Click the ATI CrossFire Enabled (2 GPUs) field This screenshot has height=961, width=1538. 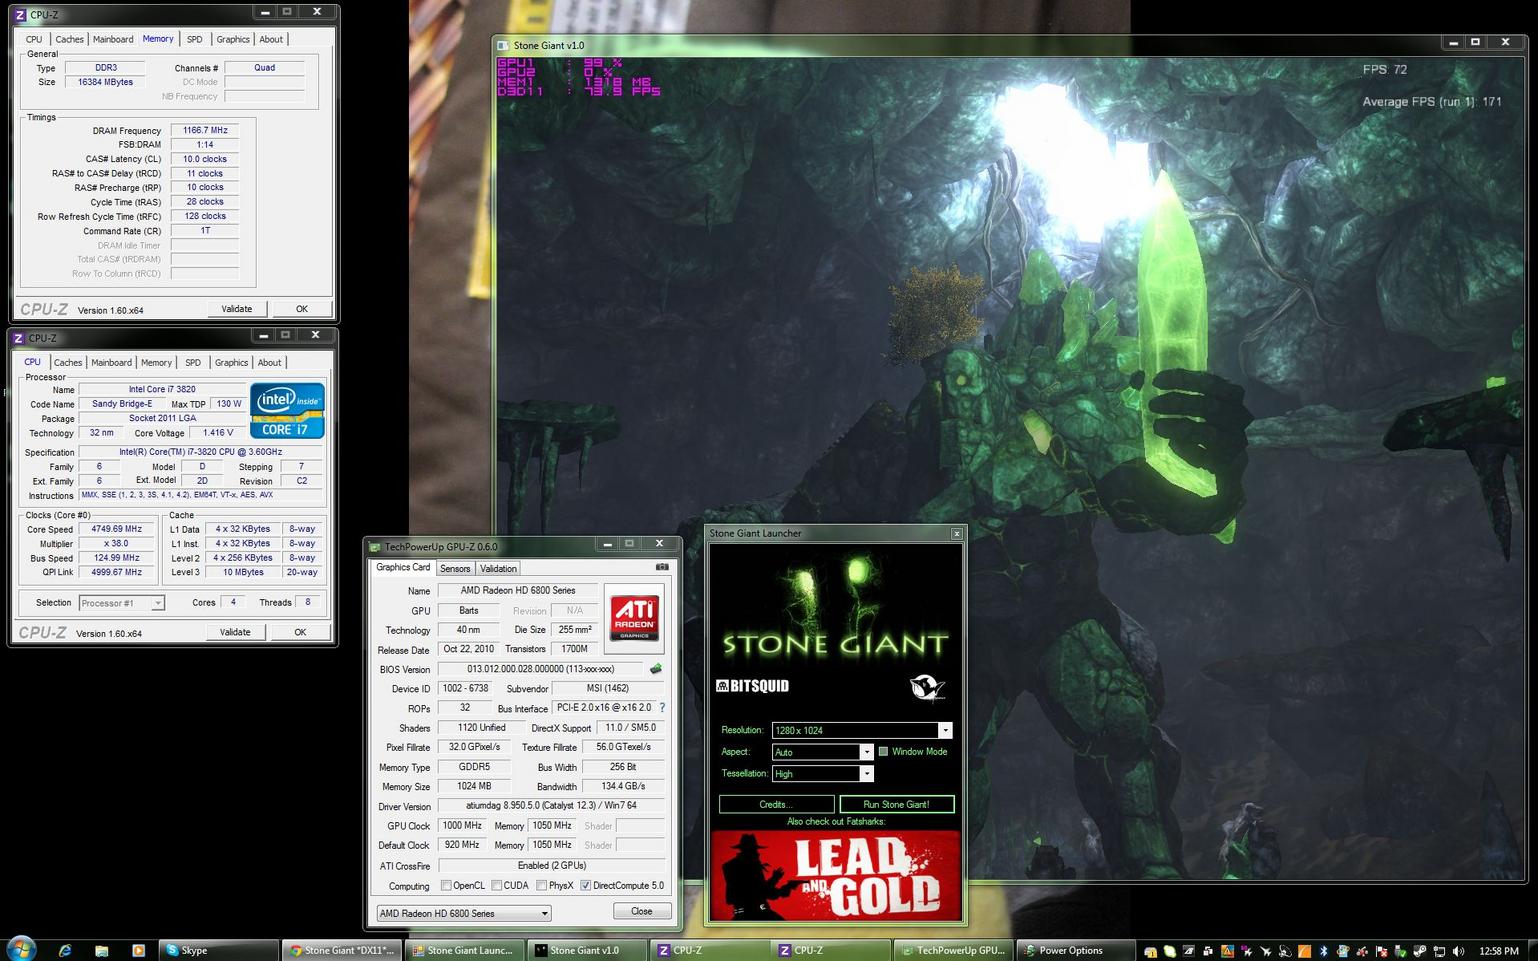[551, 865]
